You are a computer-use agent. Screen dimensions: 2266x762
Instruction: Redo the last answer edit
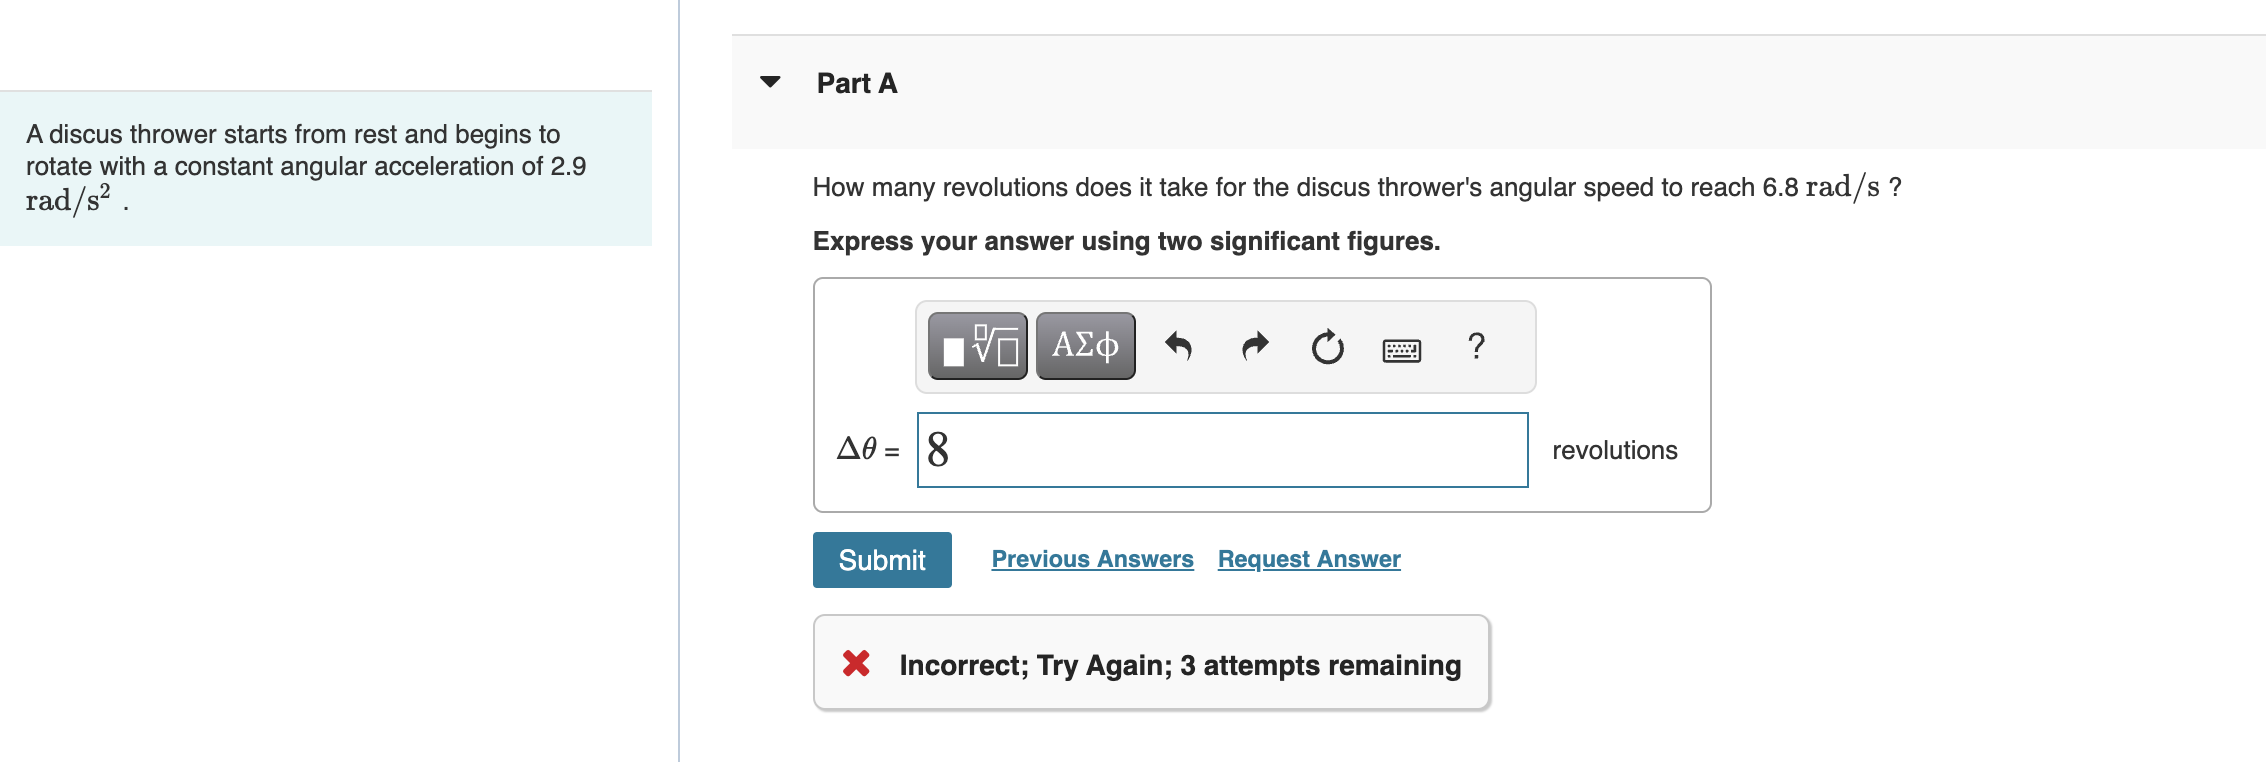[1253, 346]
